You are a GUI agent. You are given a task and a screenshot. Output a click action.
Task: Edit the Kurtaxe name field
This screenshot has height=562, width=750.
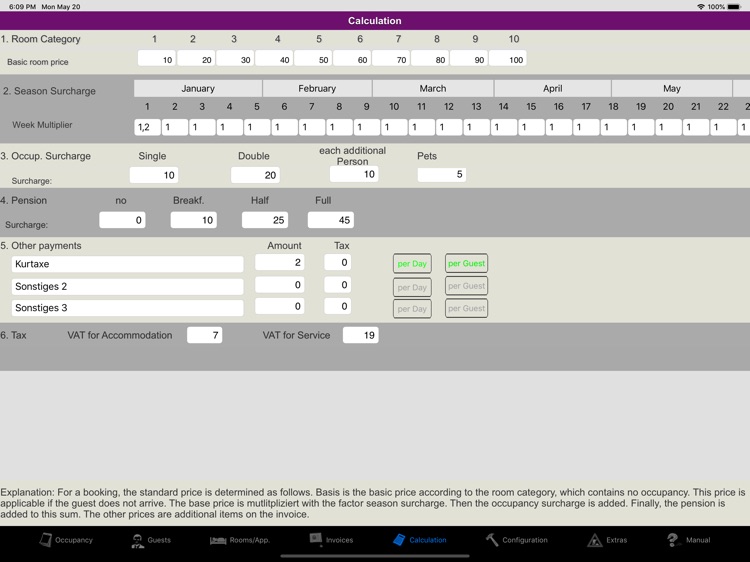(x=128, y=264)
